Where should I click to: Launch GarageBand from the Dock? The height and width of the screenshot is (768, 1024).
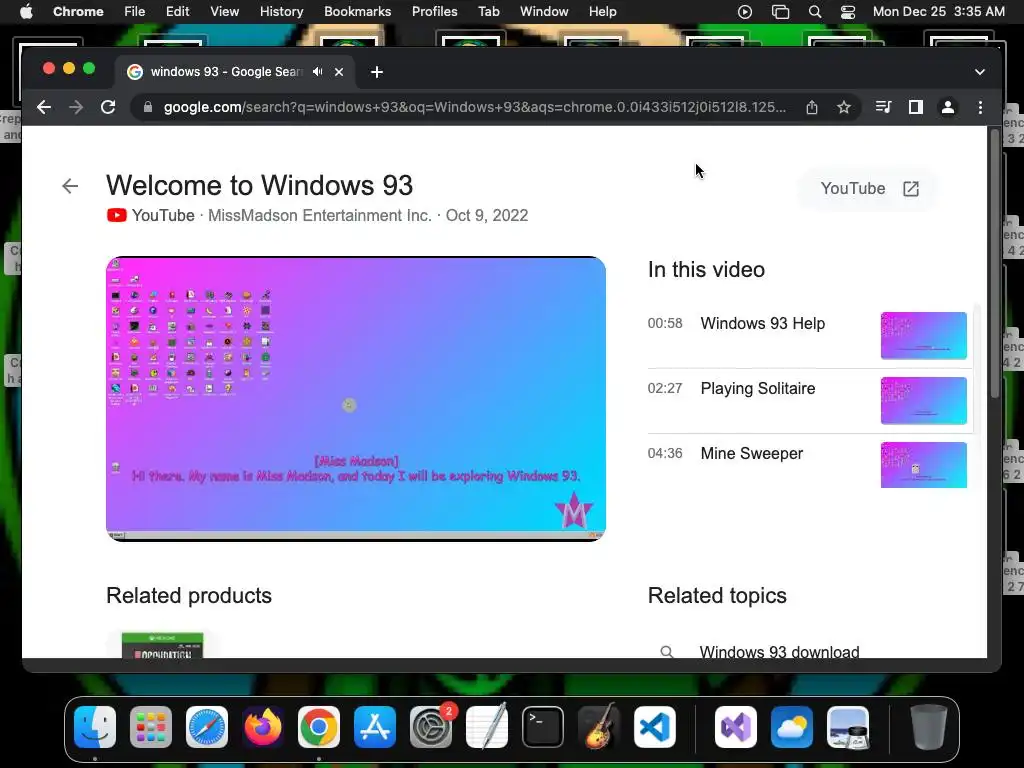click(599, 727)
